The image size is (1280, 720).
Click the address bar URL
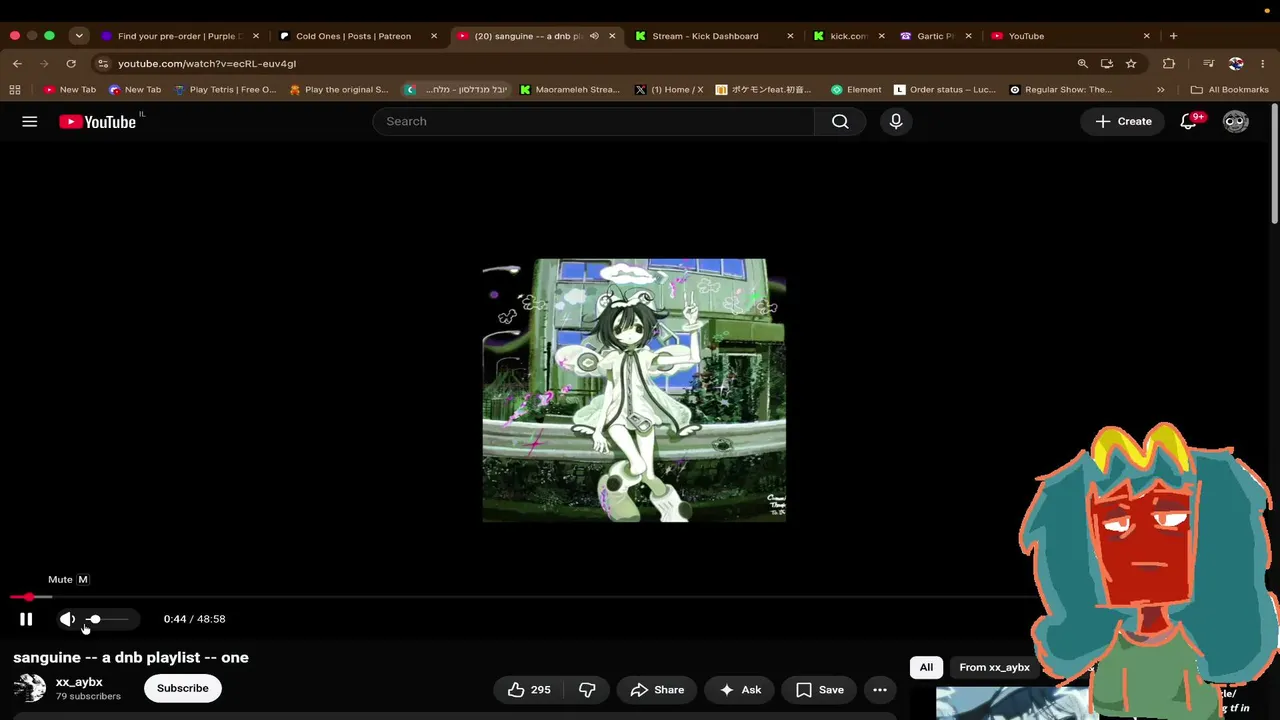pos(207,63)
